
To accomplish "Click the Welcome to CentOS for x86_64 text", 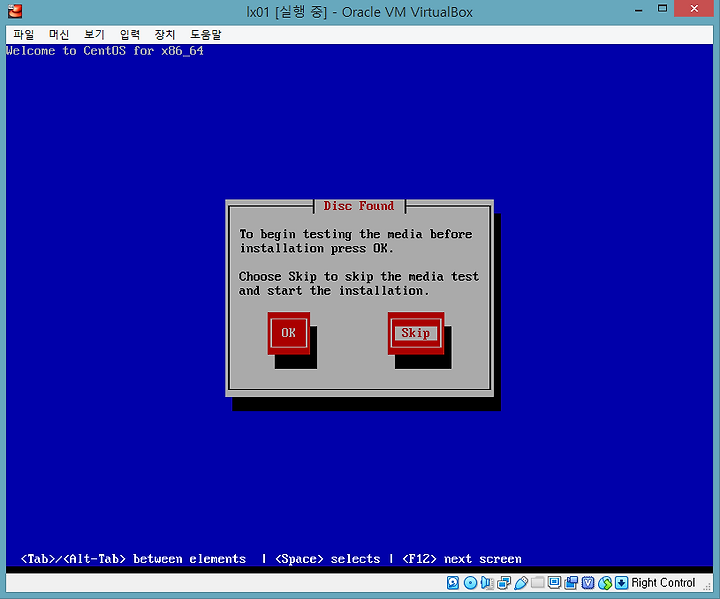I will click(105, 51).
